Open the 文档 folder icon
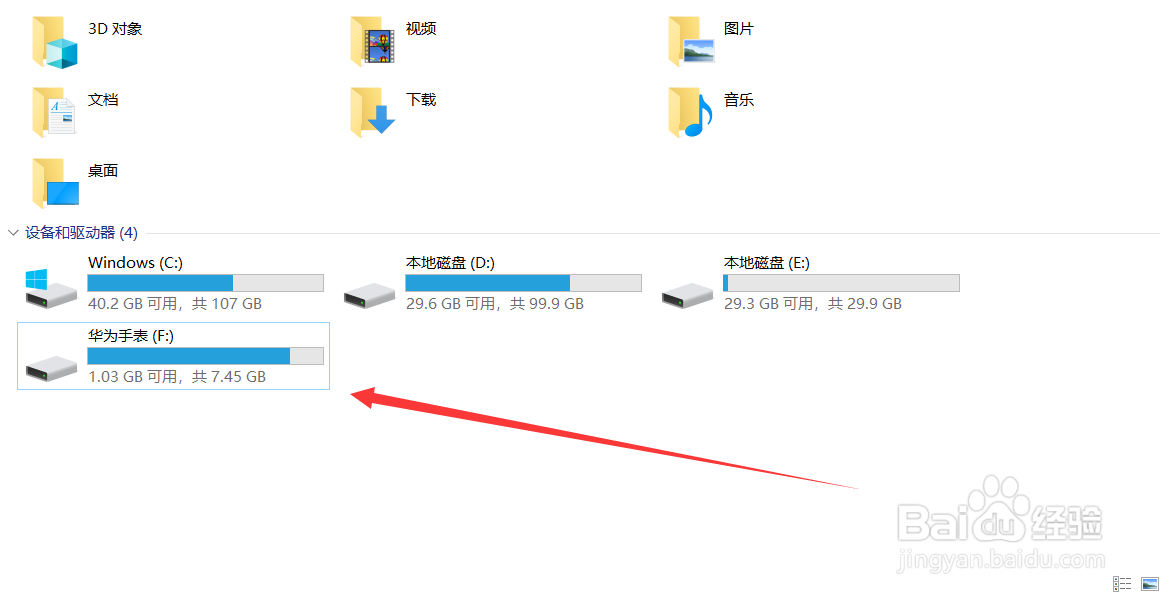Screen dimensions: 1170x600 click(x=54, y=113)
